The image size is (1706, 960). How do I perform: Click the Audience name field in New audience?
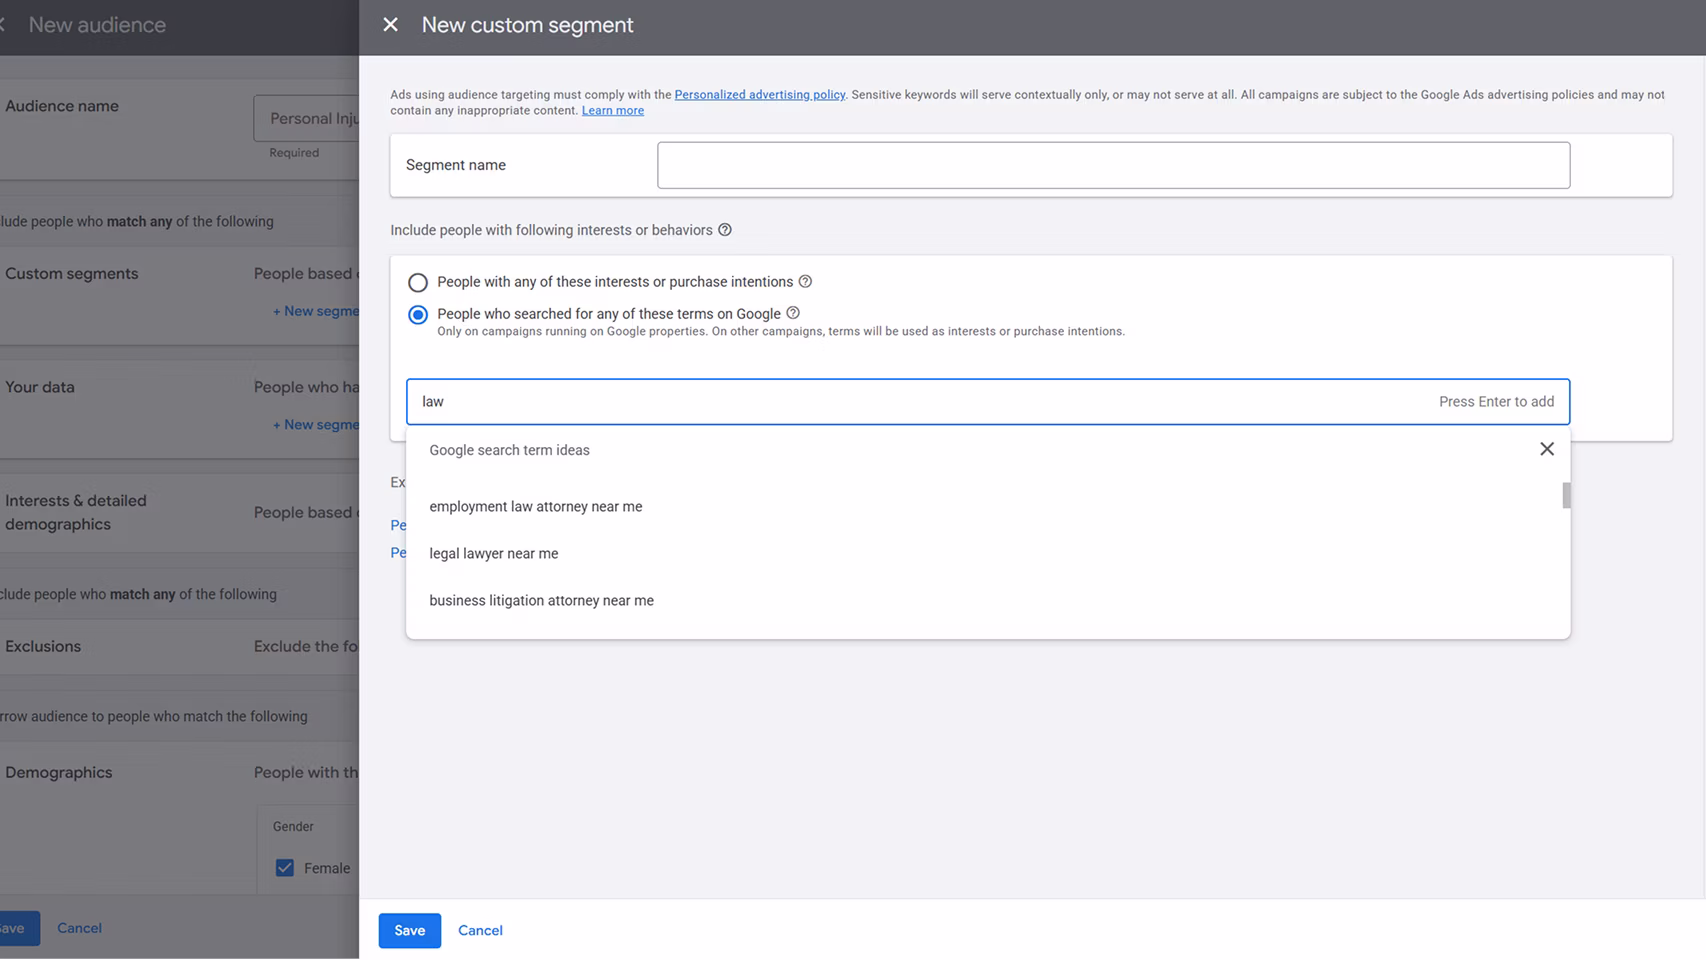(x=307, y=119)
